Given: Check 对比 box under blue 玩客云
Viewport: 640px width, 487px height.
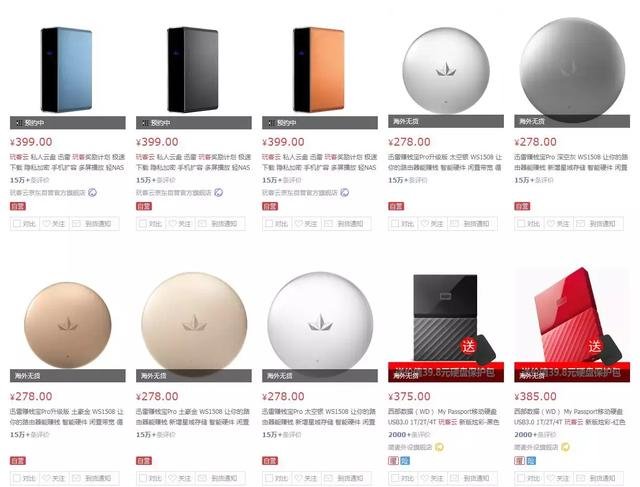Looking at the screenshot, I should [x=17, y=224].
